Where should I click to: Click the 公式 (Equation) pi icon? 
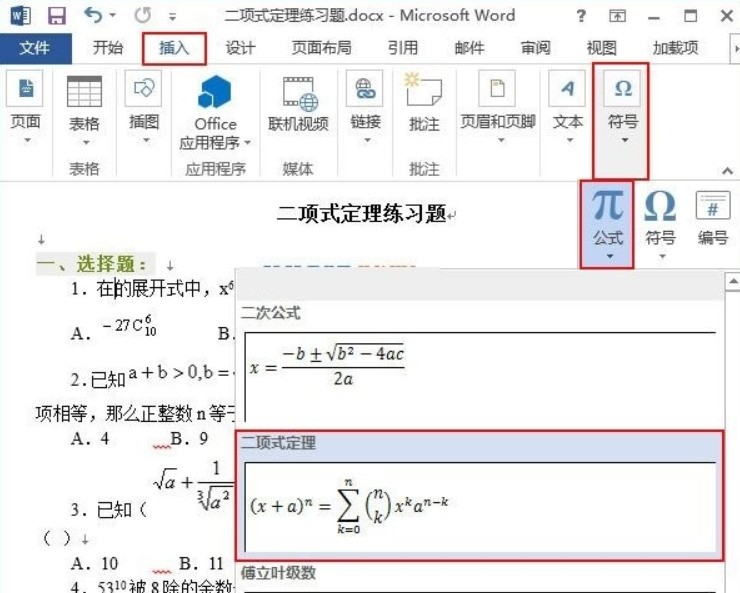click(608, 205)
